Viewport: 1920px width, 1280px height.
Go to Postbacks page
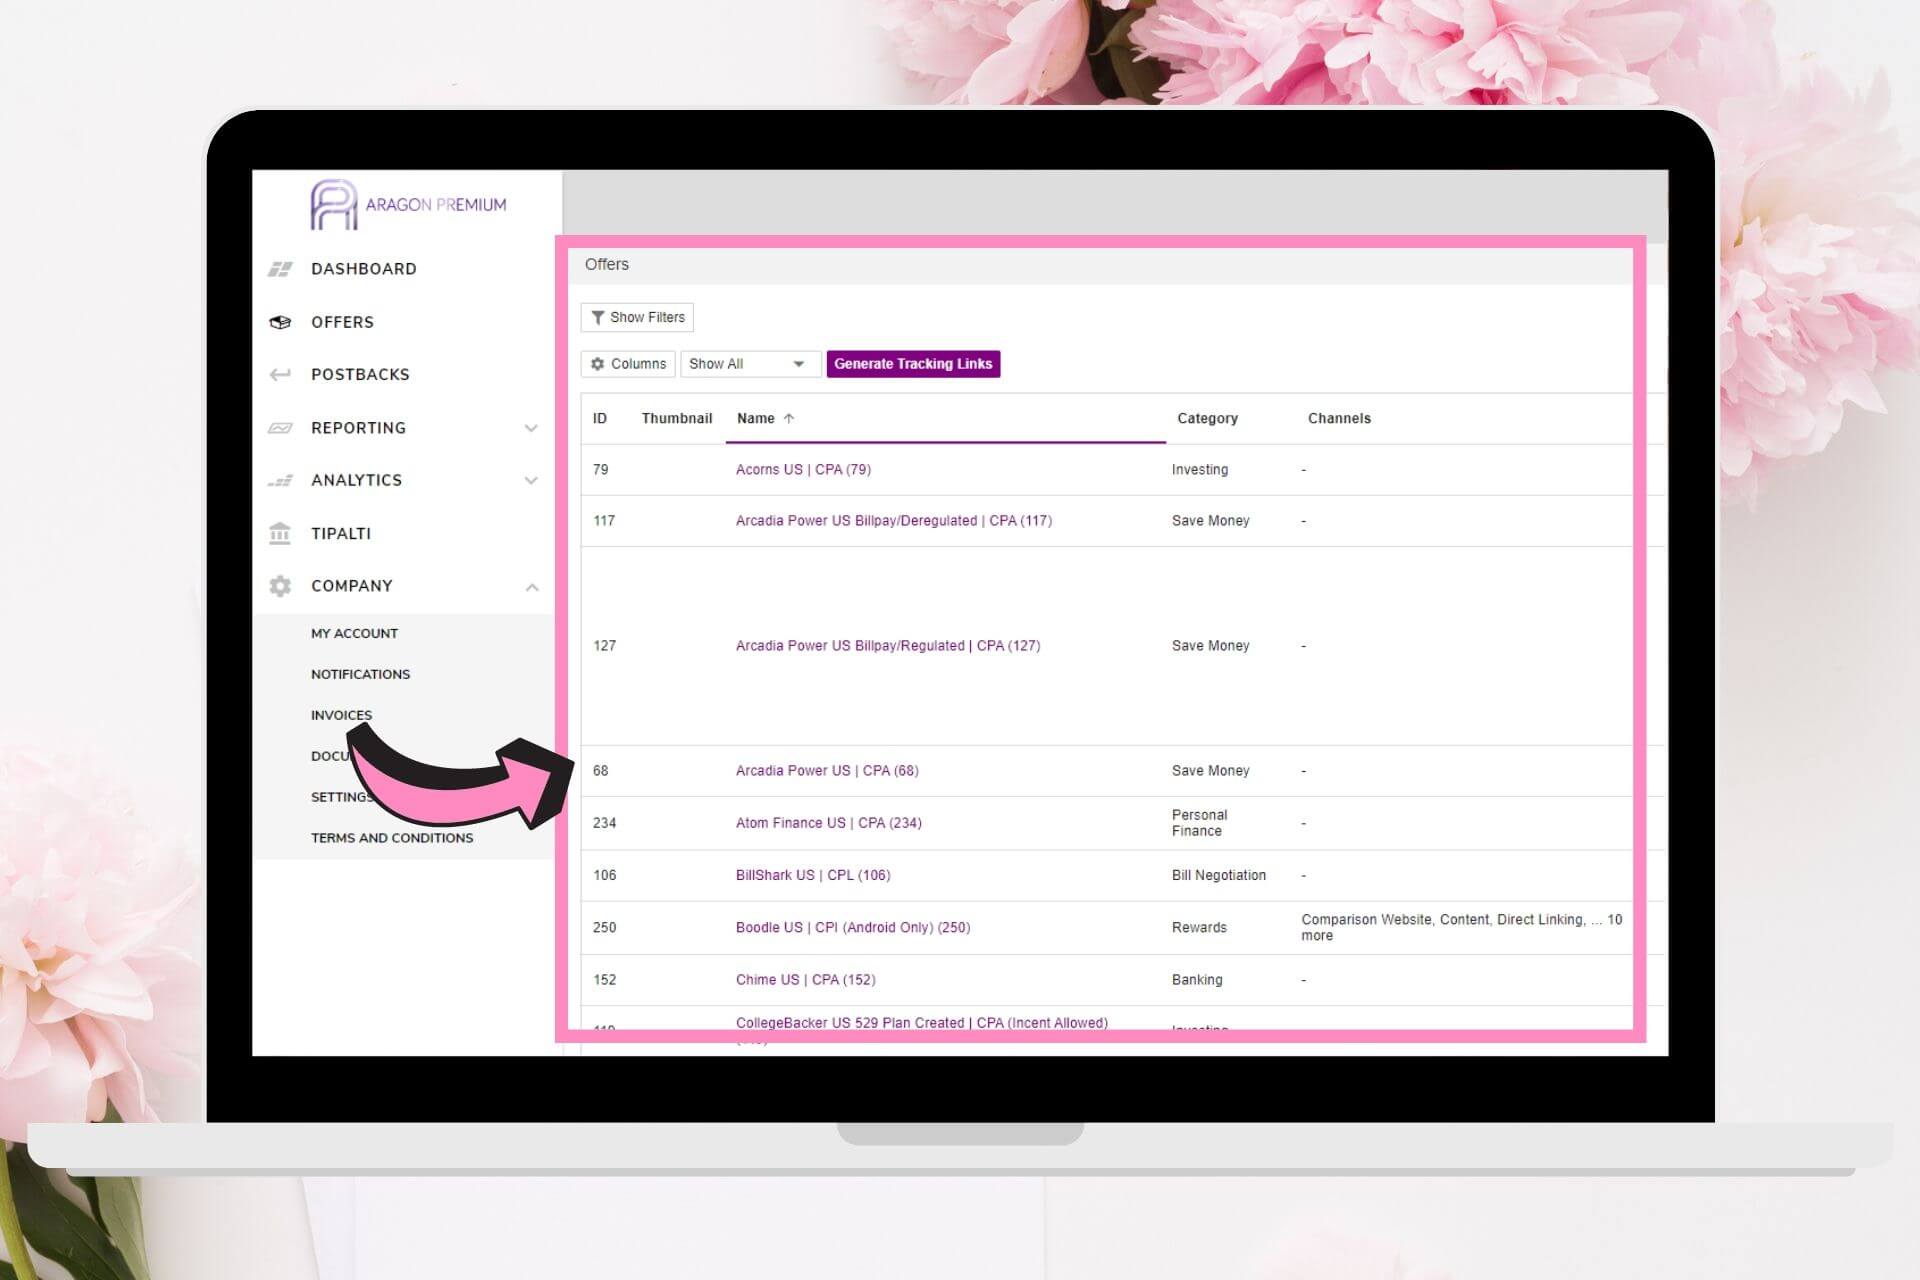tap(360, 375)
